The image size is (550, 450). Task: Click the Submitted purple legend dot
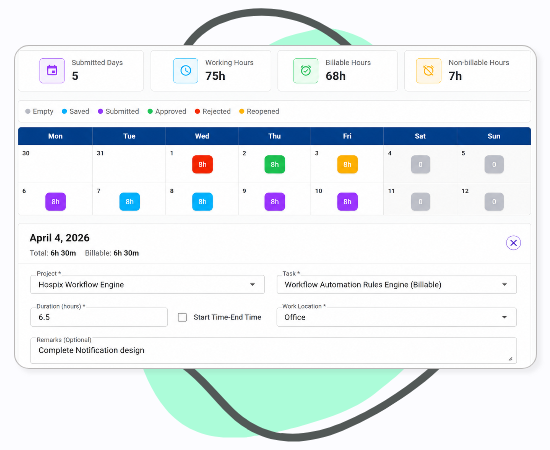point(100,112)
